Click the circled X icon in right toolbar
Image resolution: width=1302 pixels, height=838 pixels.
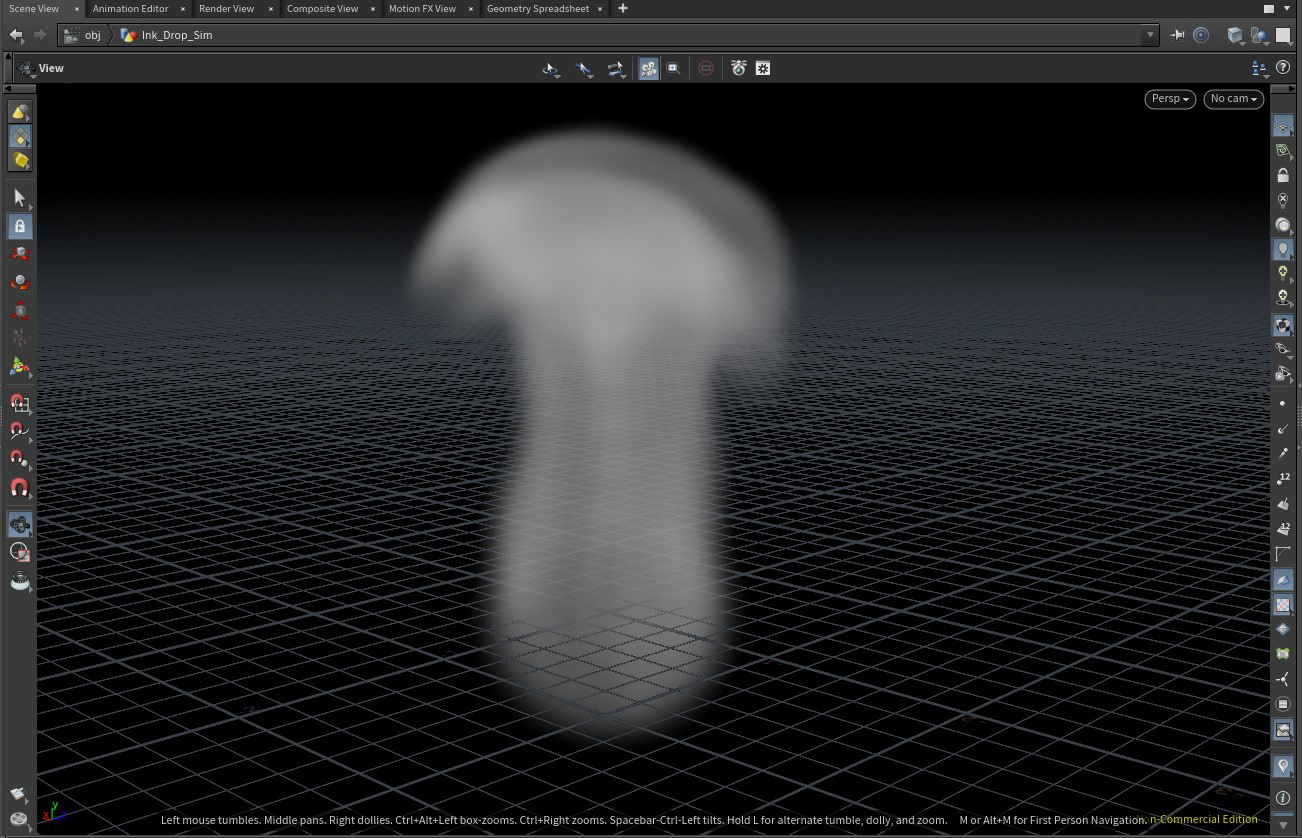pyautogui.click(x=1283, y=200)
